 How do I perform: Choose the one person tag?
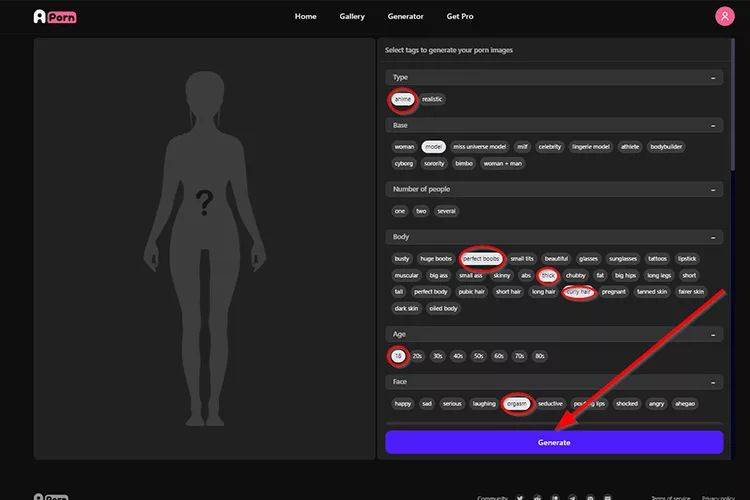pos(400,211)
